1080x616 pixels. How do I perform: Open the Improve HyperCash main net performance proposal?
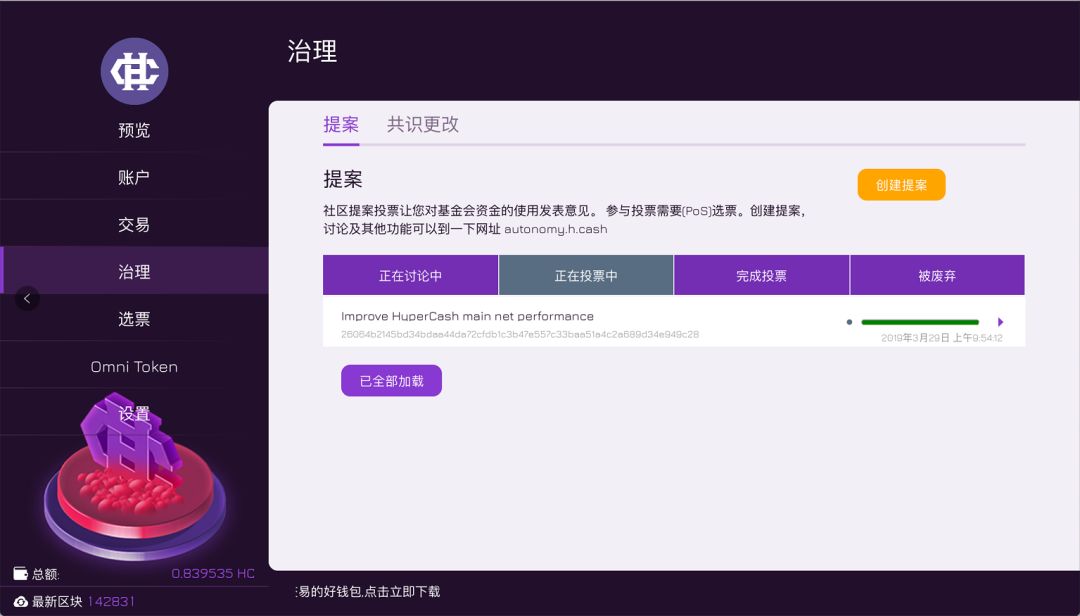[467, 316]
